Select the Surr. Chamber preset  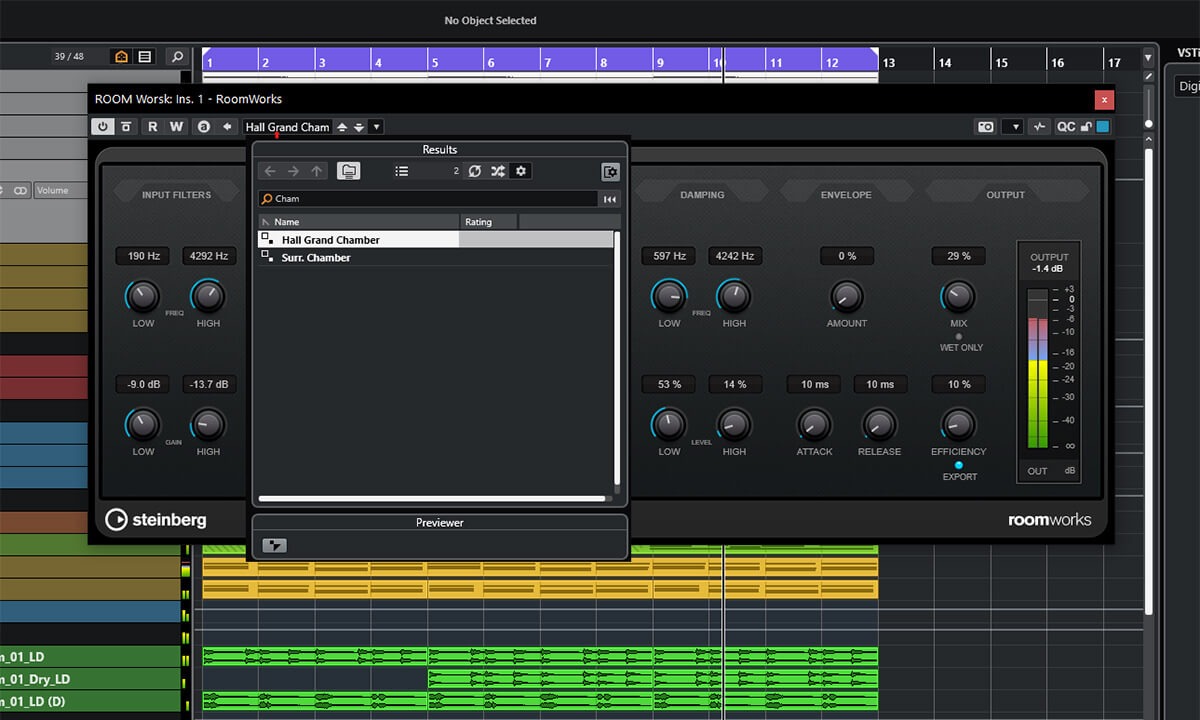(316, 258)
